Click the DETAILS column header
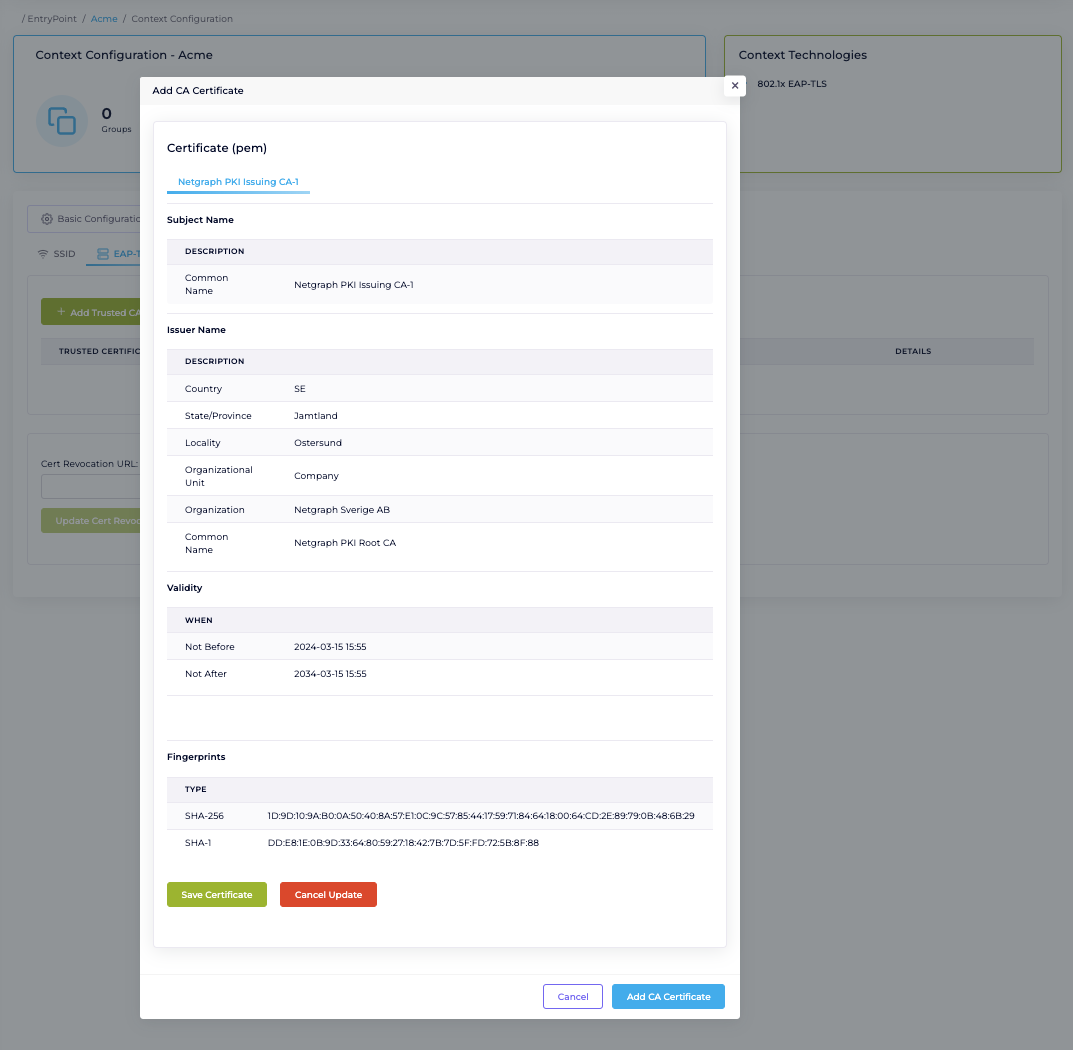 (912, 352)
